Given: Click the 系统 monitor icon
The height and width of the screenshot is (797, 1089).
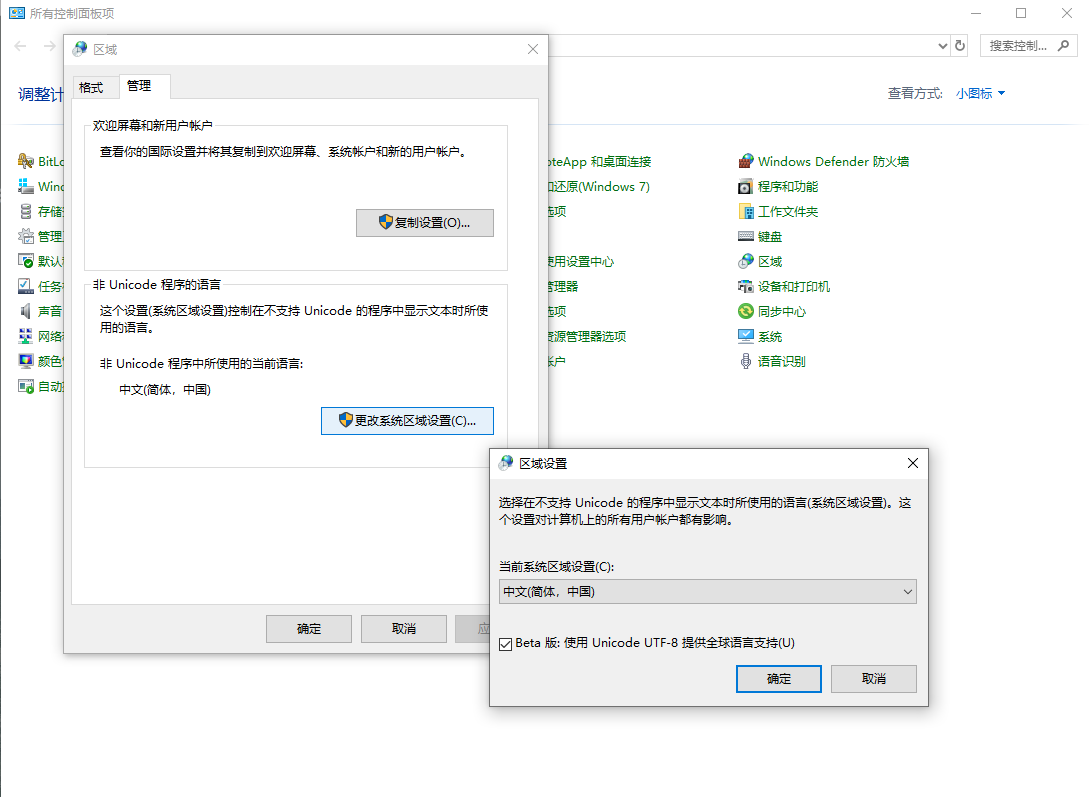Looking at the screenshot, I should coord(746,336).
